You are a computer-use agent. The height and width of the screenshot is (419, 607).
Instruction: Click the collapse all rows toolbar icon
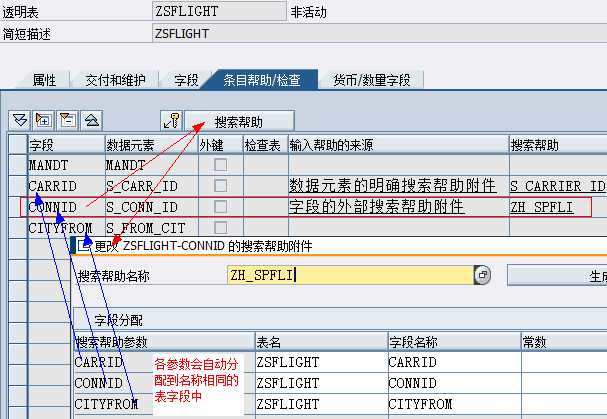(x=67, y=120)
